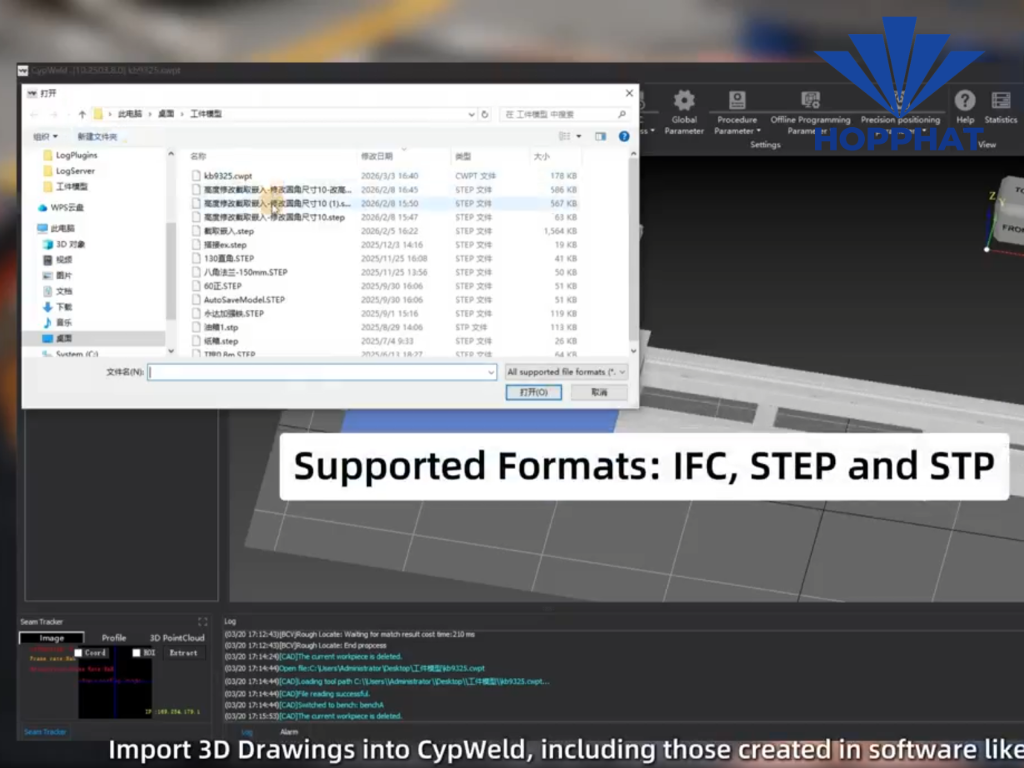
Task: Toggle the preview pane icon
Action: 600,136
